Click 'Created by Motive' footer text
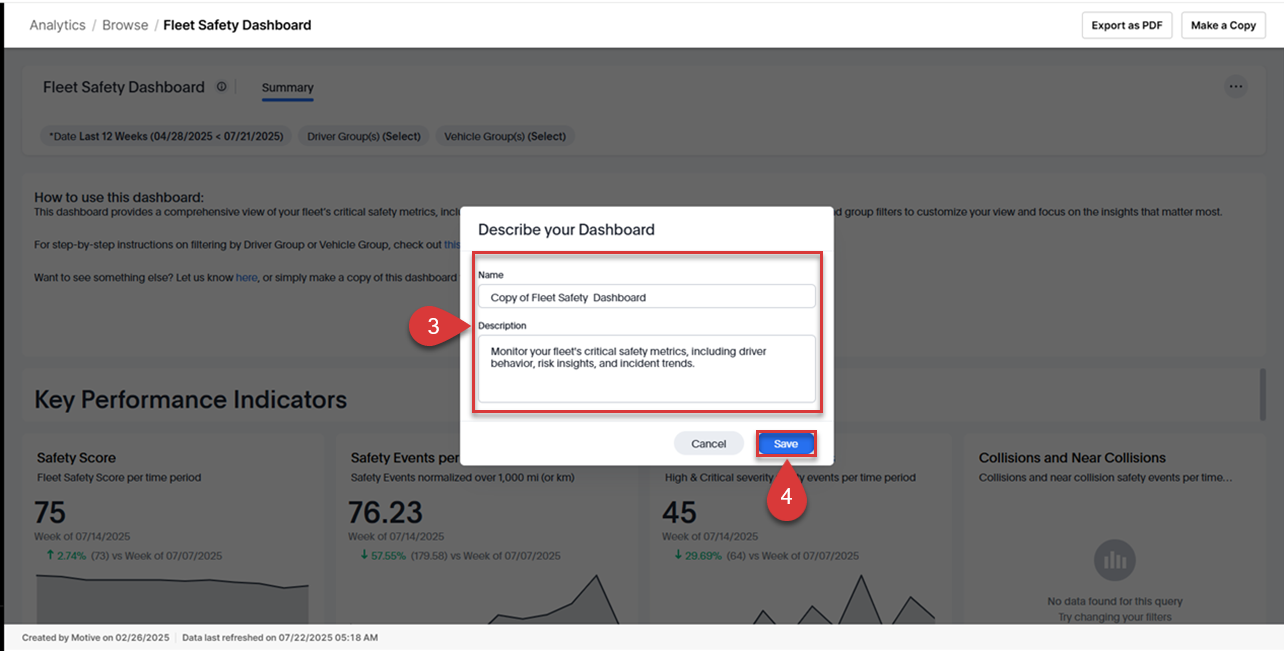 tap(96, 637)
